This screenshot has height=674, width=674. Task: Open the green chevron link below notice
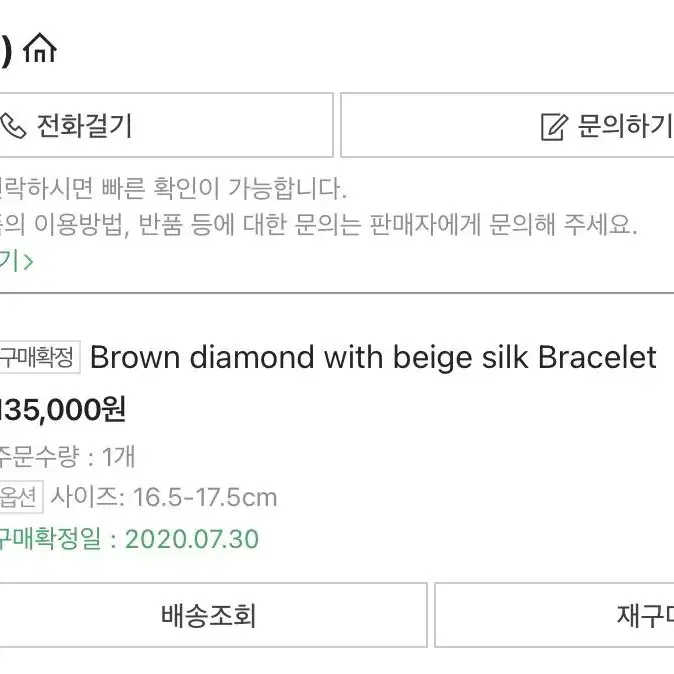tap(16, 261)
